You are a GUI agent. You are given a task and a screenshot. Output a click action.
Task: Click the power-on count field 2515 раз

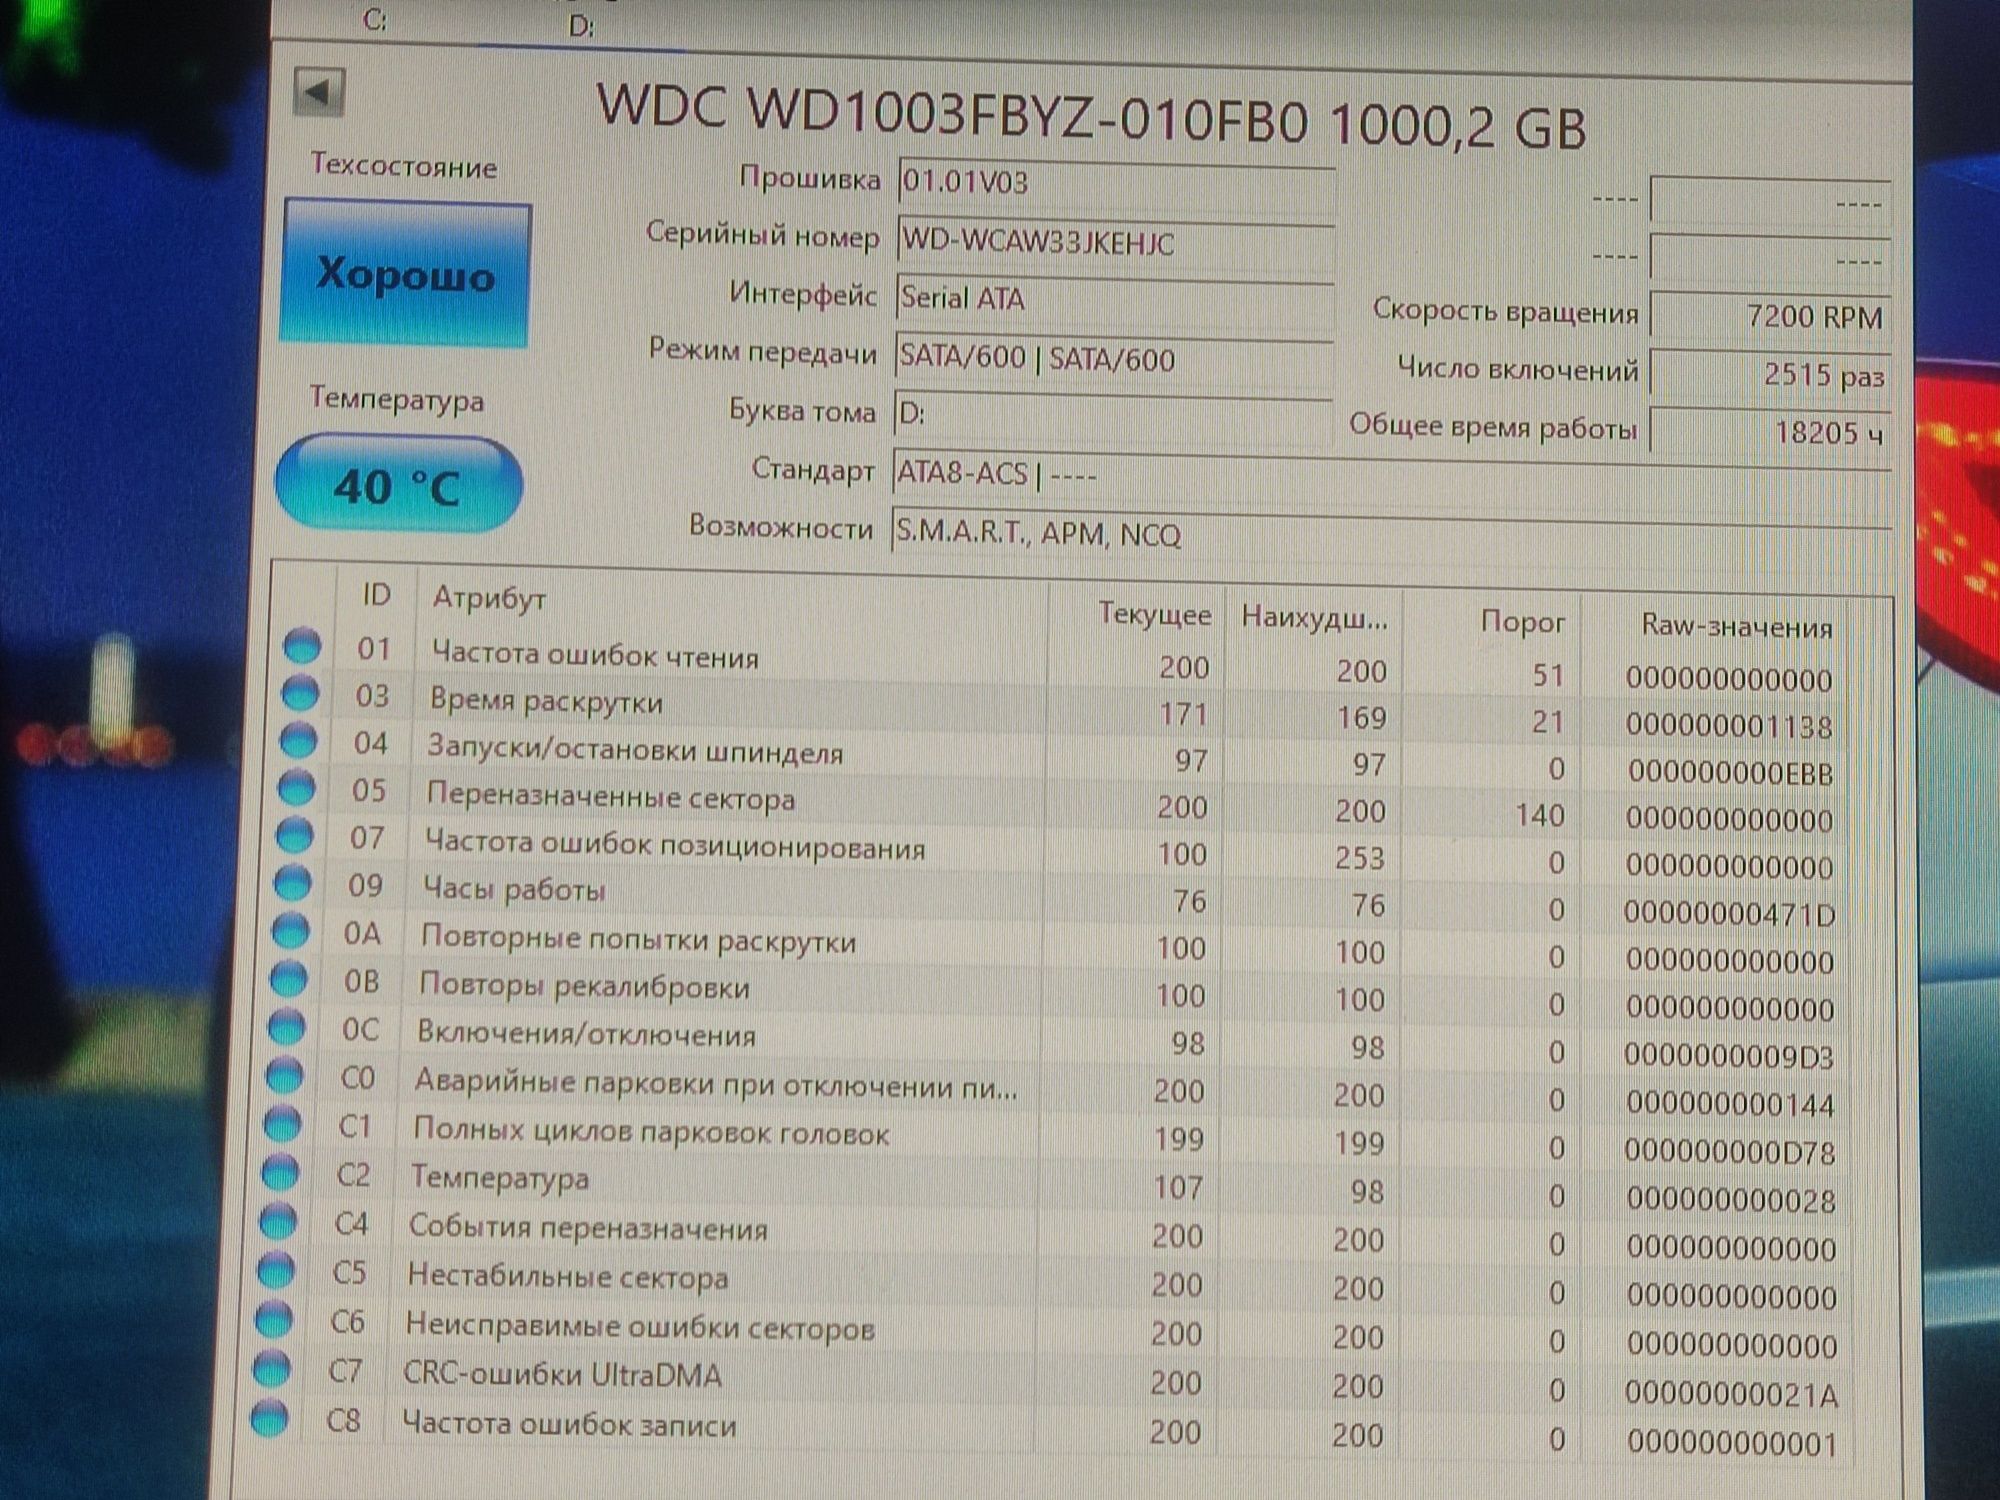pos(1769,374)
